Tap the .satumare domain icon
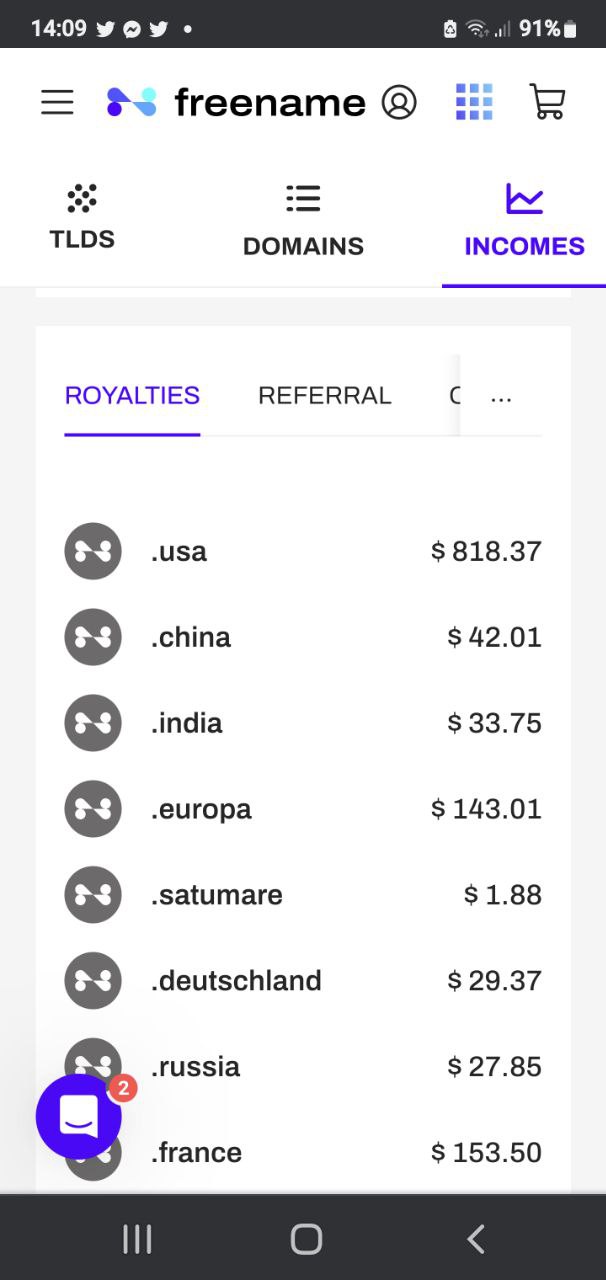Viewport: 606px width, 1280px height. 93,895
